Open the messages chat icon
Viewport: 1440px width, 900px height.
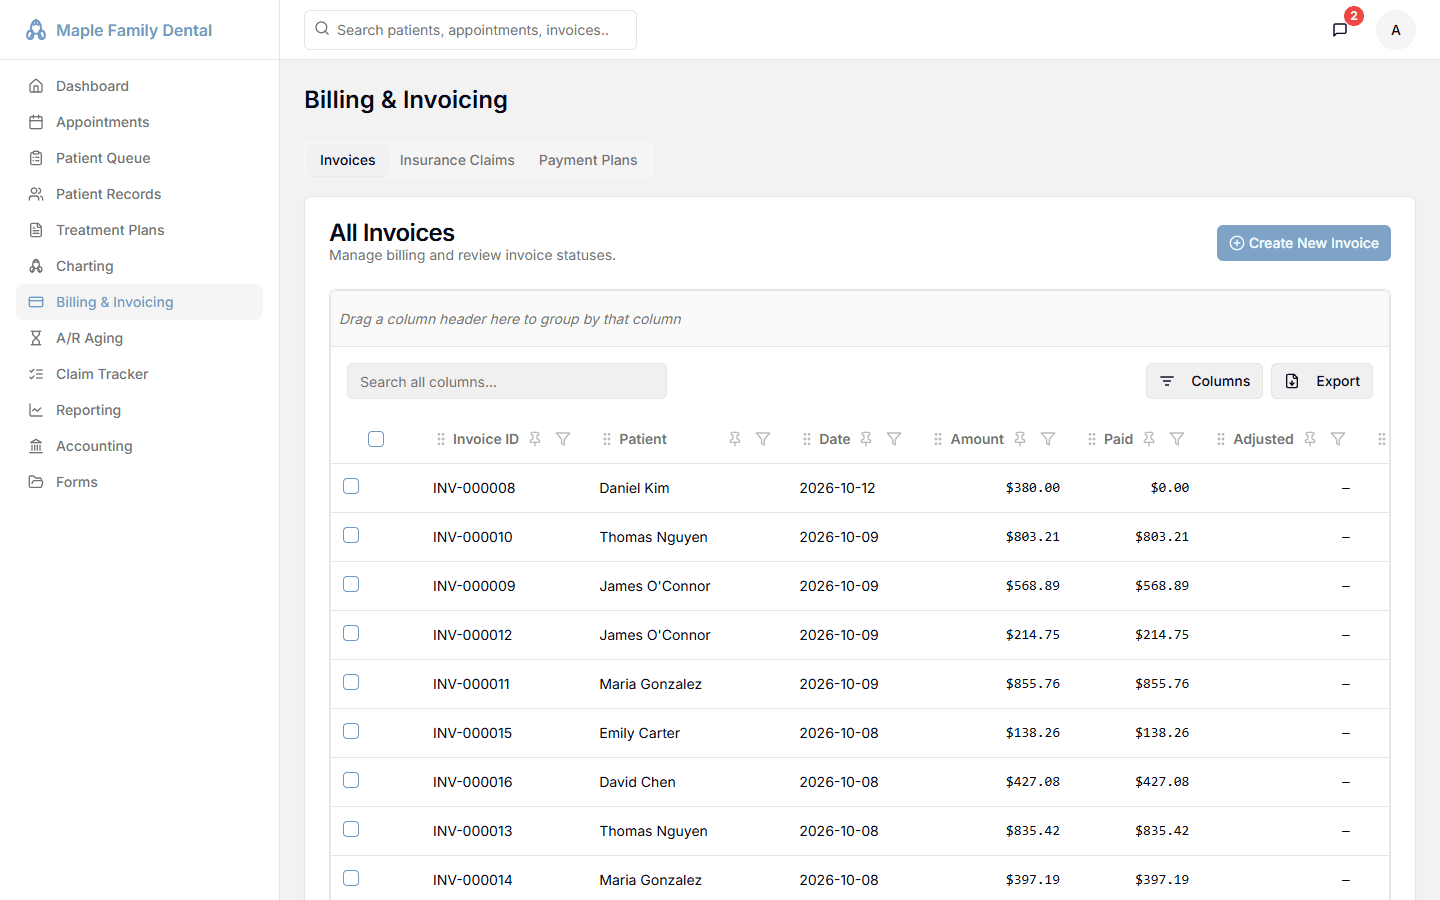tap(1340, 30)
